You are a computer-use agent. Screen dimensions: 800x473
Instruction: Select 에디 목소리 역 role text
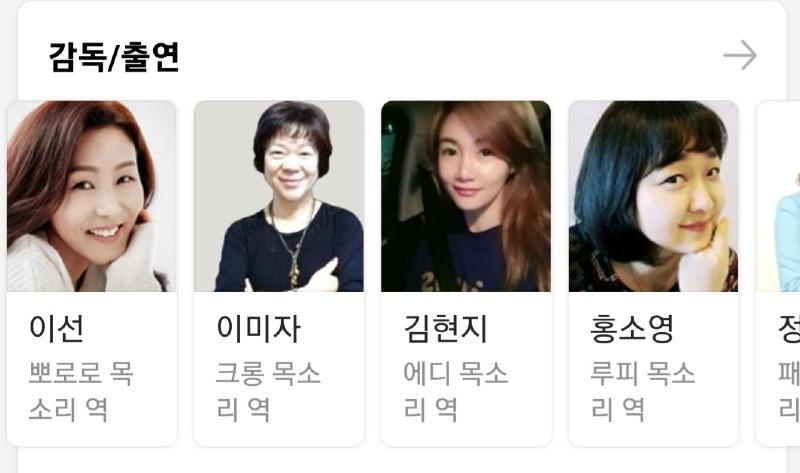point(456,392)
